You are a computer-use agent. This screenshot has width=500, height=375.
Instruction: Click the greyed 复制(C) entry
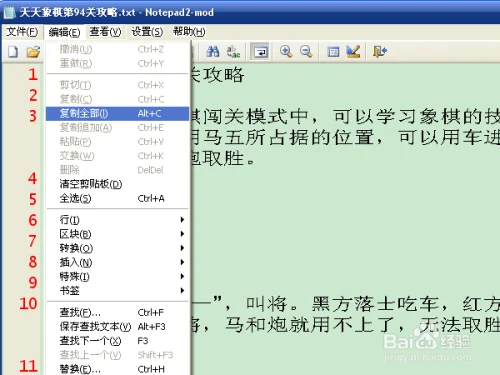pos(117,99)
